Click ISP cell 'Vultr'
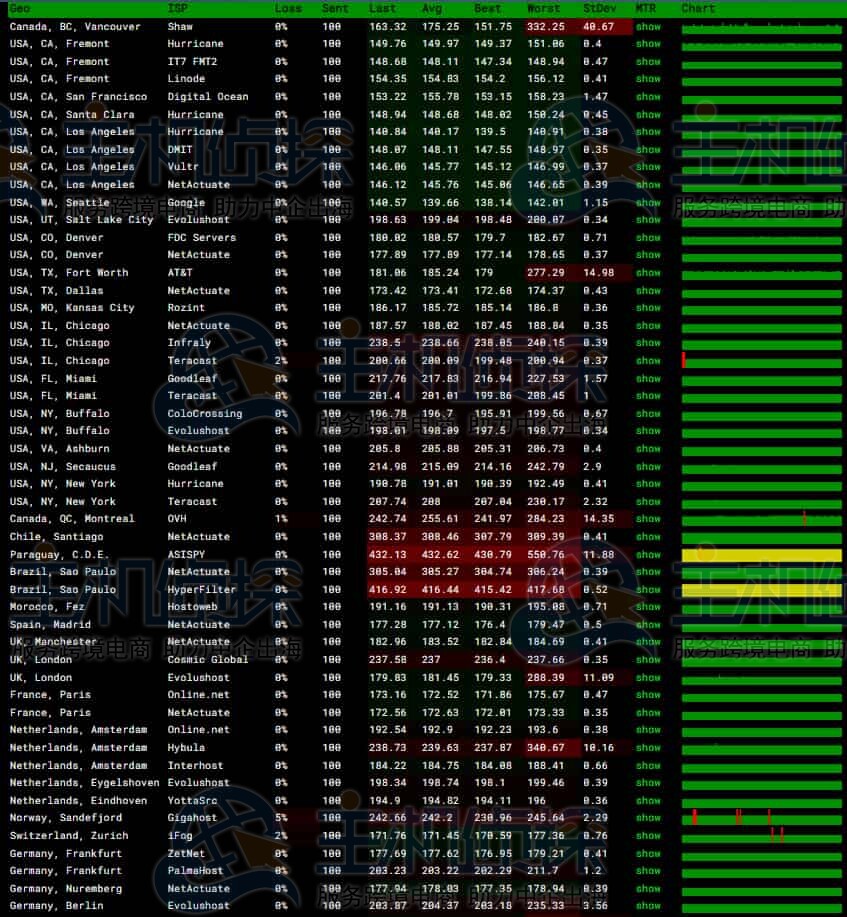Screen dimensions: 847x917 [183, 167]
